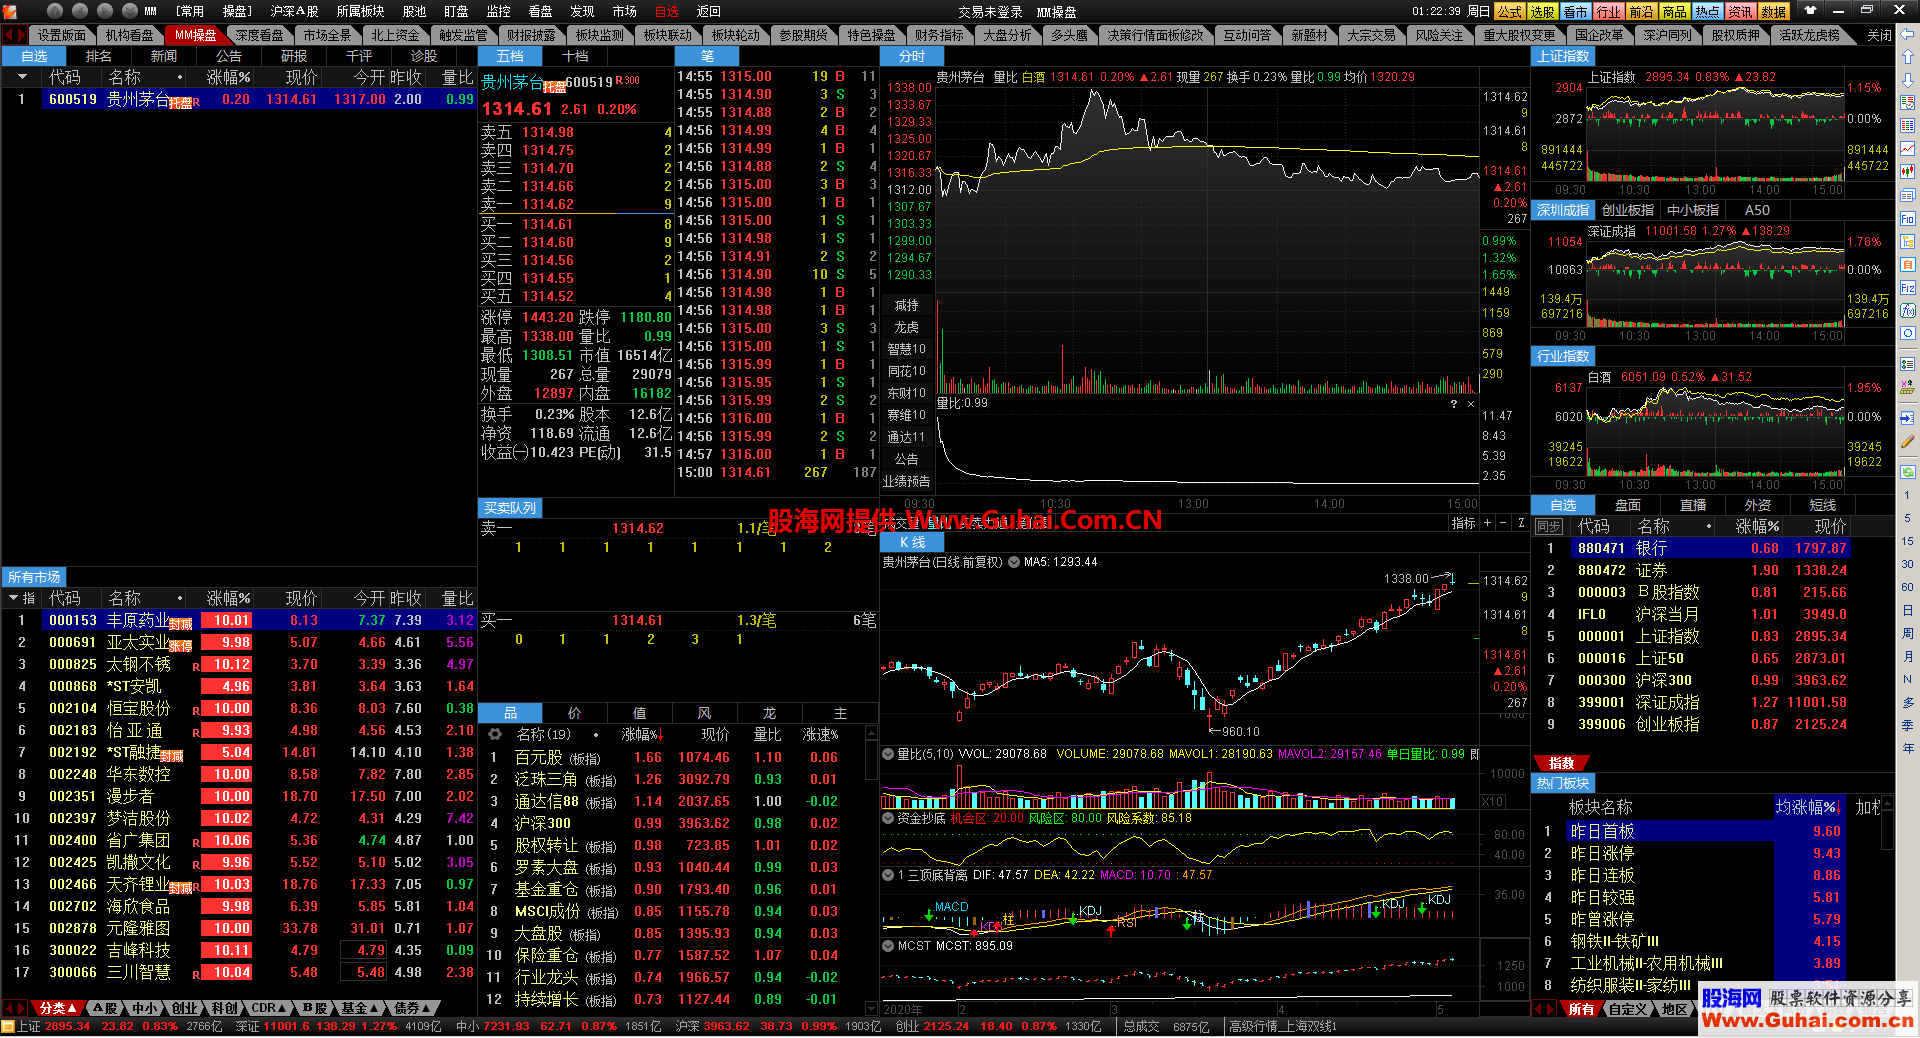Click the 指标 indicator button
The width and height of the screenshot is (1920, 1038).
pyautogui.click(x=1463, y=523)
